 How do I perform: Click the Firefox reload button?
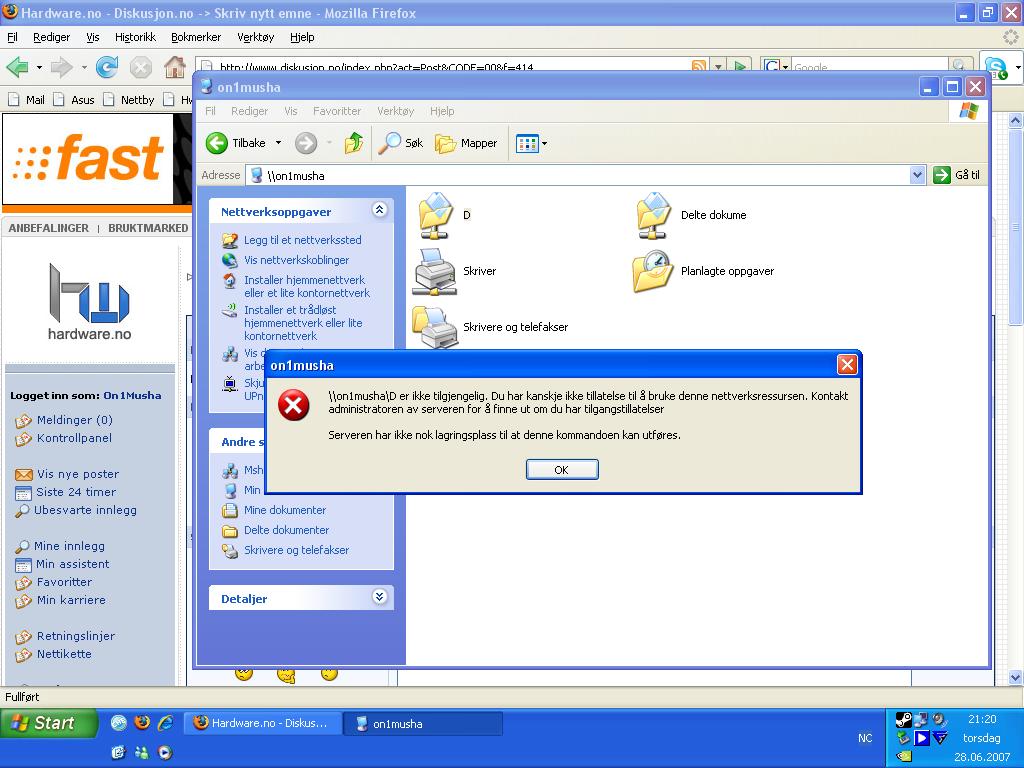coord(107,67)
